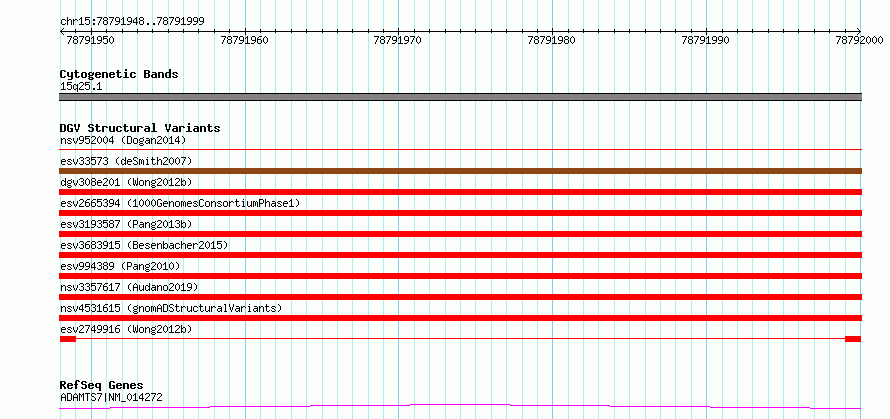Click the red nsv3357617 variant bar
890x419 pixels.
pyautogui.click(x=460, y=297)
